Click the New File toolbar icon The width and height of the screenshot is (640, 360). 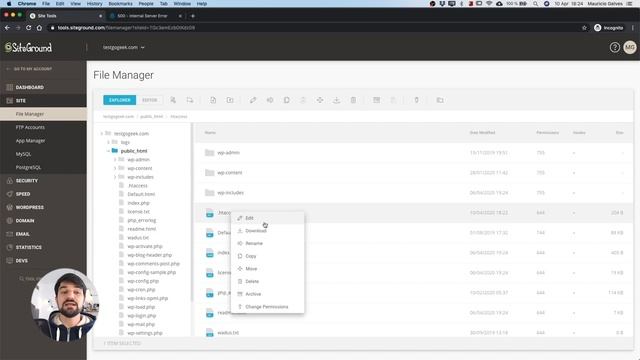pos(213,100)
